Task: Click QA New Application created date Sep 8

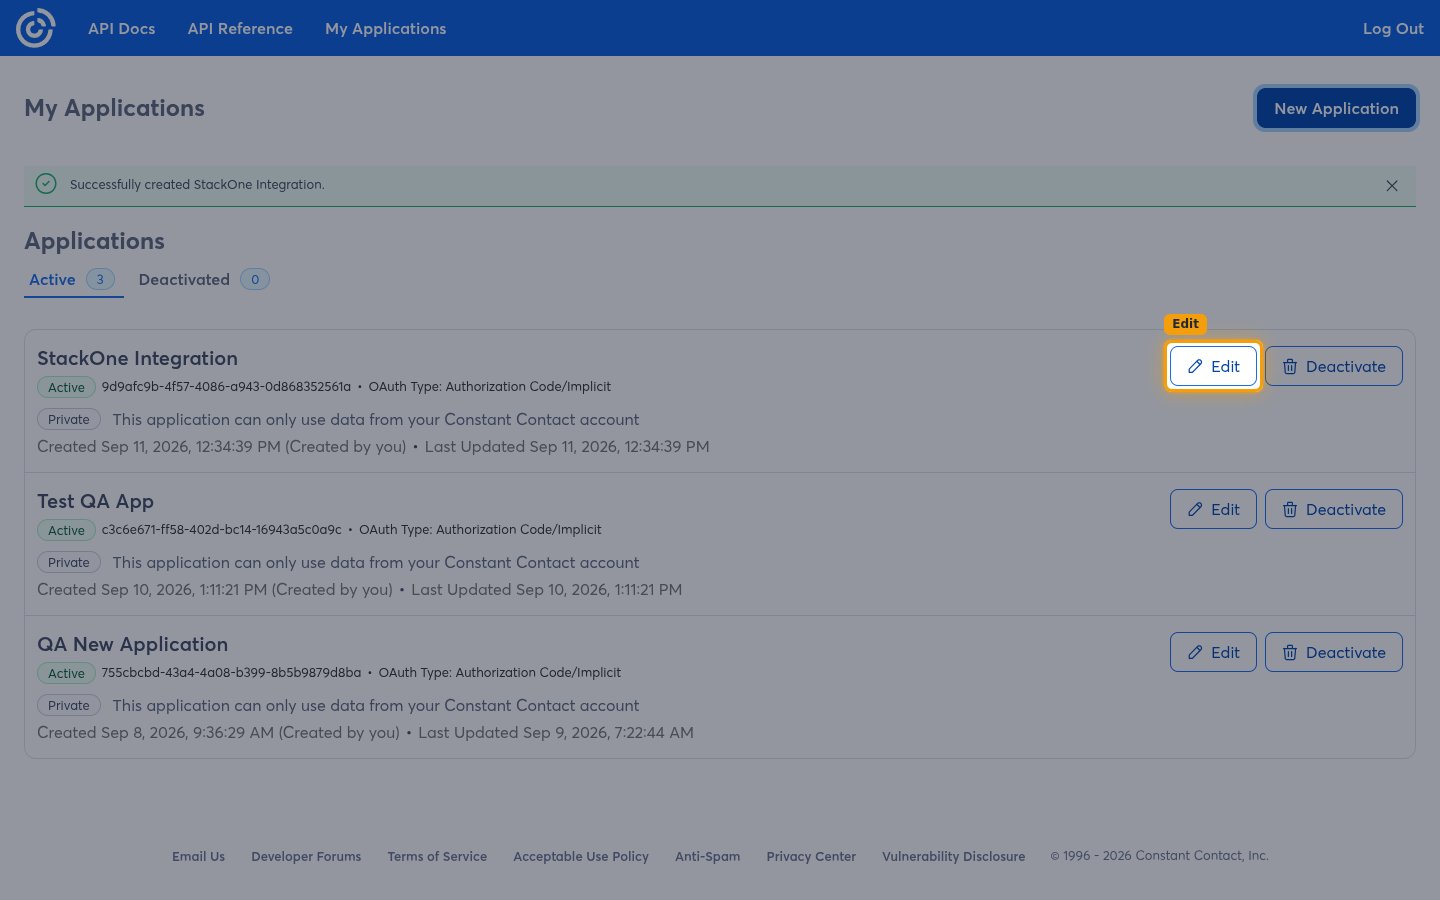Action: click(218, 732)
